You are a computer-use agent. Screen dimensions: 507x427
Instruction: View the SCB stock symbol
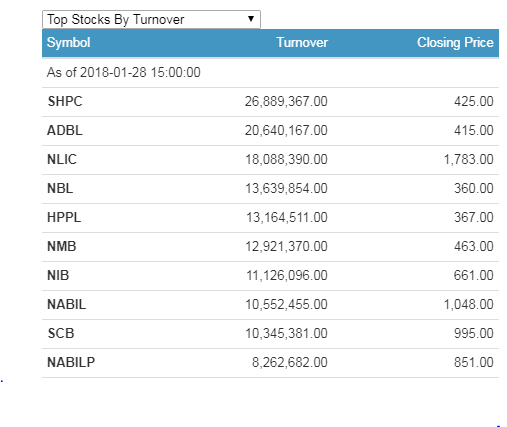click(61, 333)
